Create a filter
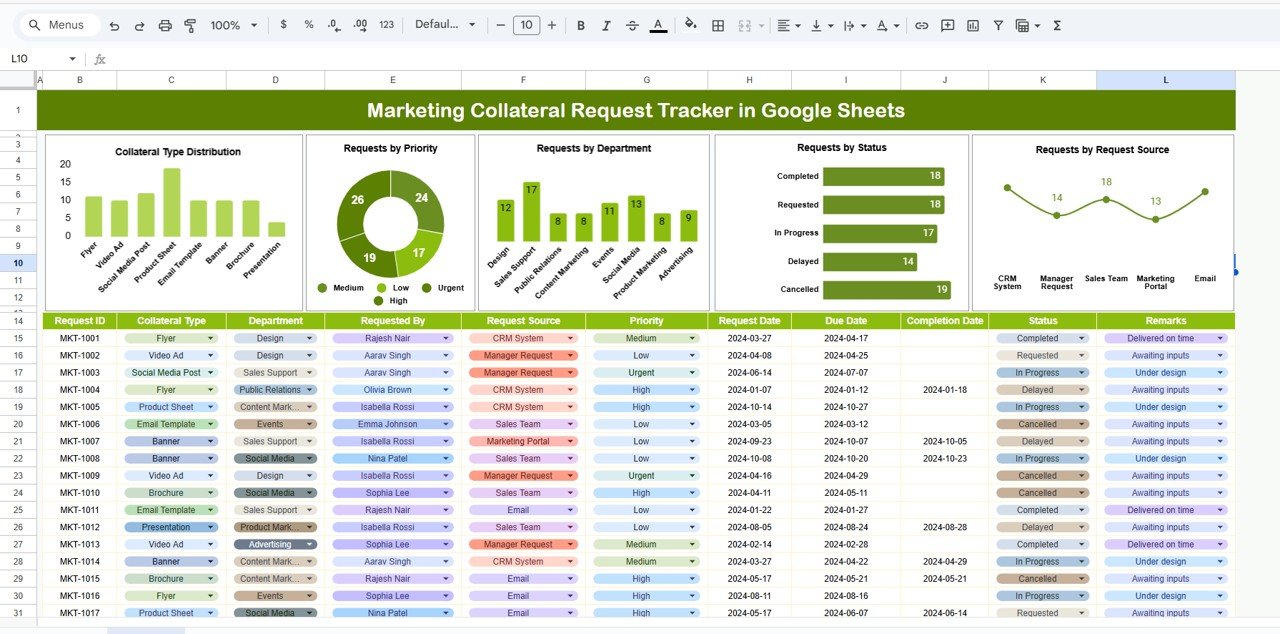The image size is (1280, 634). tap(998, 25)
